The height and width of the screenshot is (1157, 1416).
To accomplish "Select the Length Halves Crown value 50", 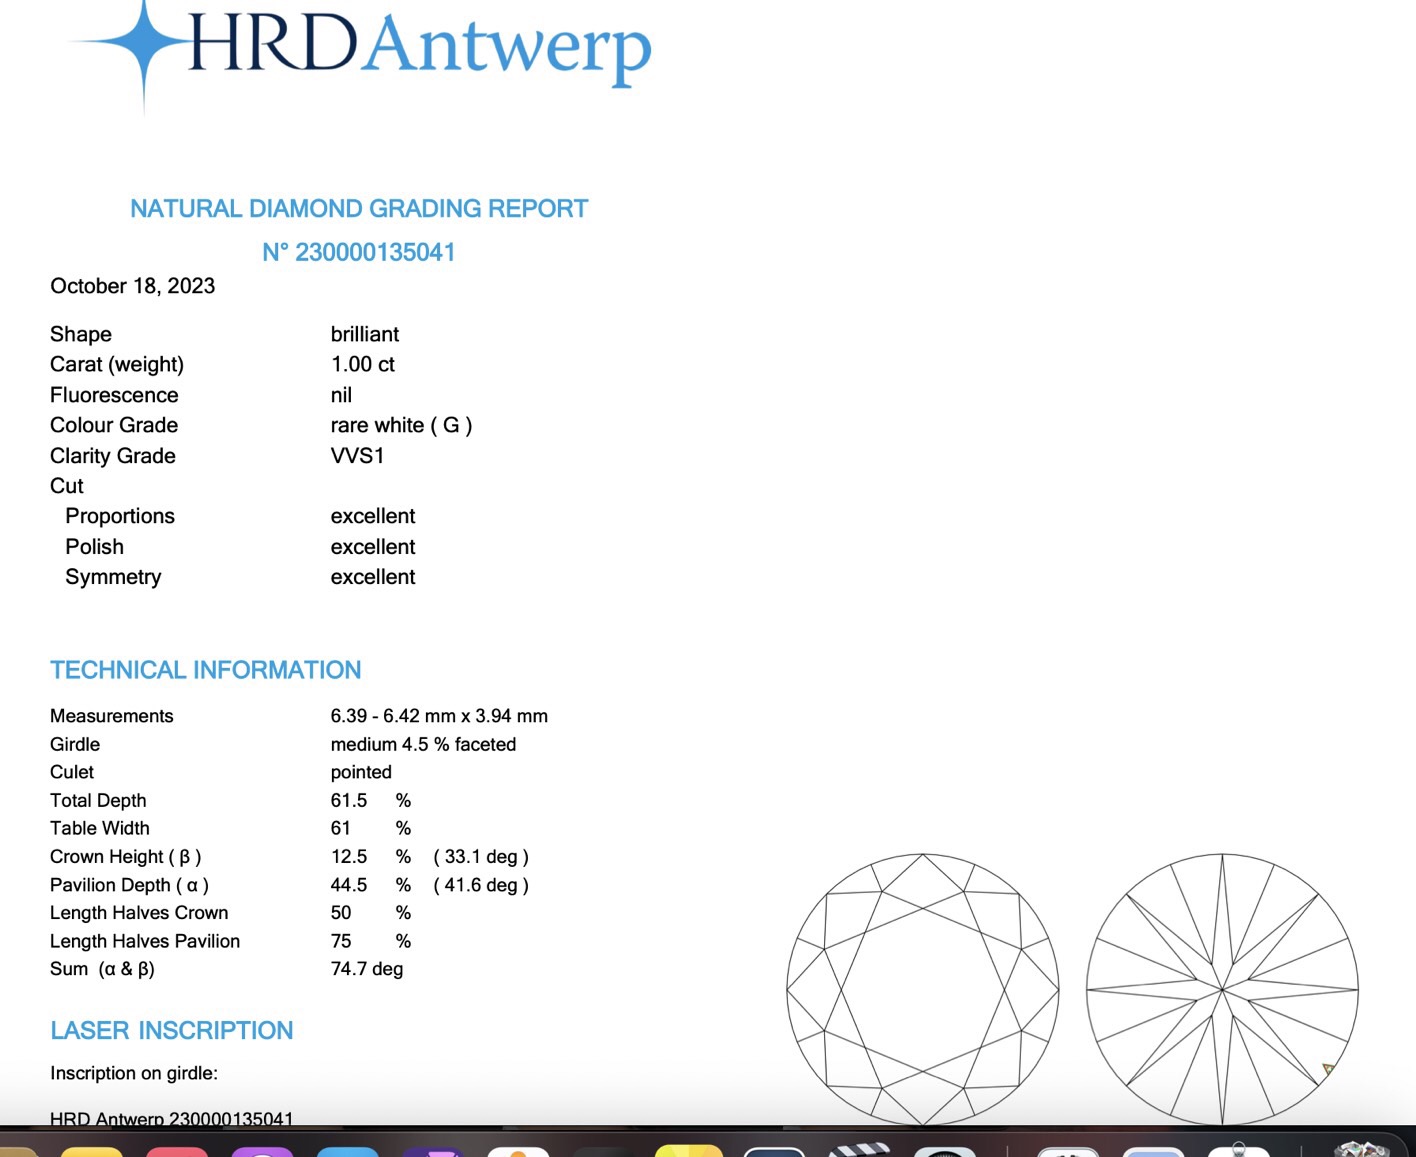I will pyautogui.click(x=341, y=913).
